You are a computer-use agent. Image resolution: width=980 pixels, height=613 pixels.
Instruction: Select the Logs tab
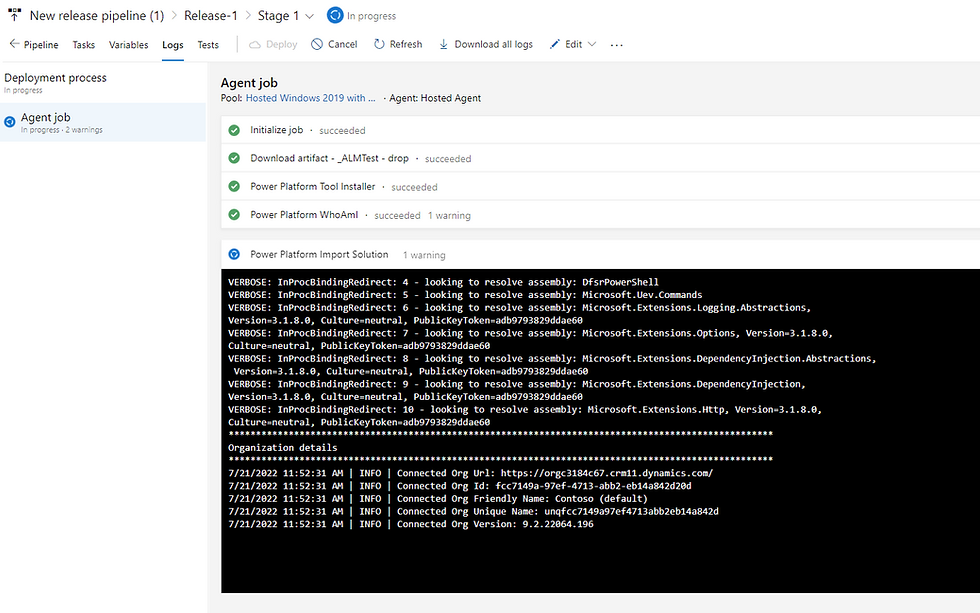pos(172,45)
